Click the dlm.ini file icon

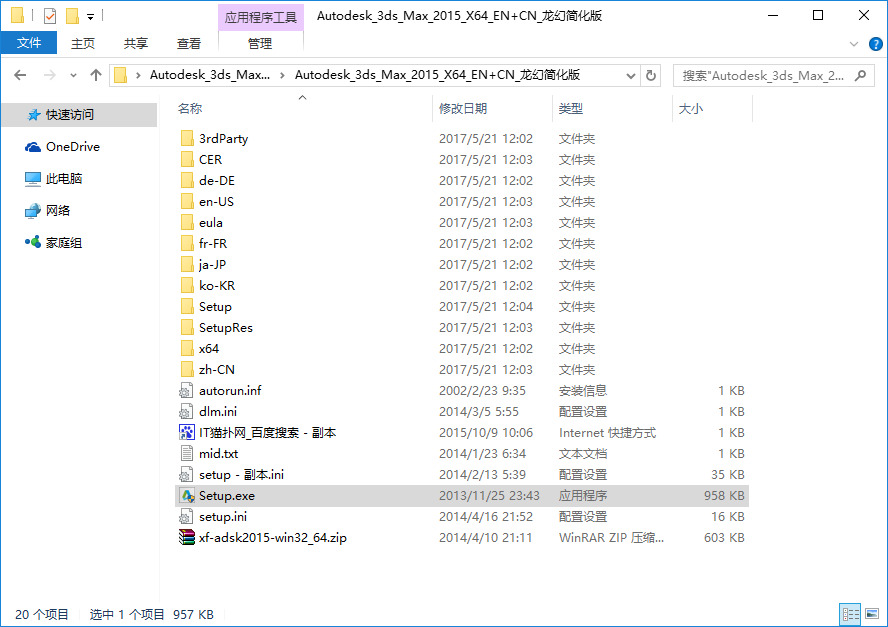coord(186,412)
